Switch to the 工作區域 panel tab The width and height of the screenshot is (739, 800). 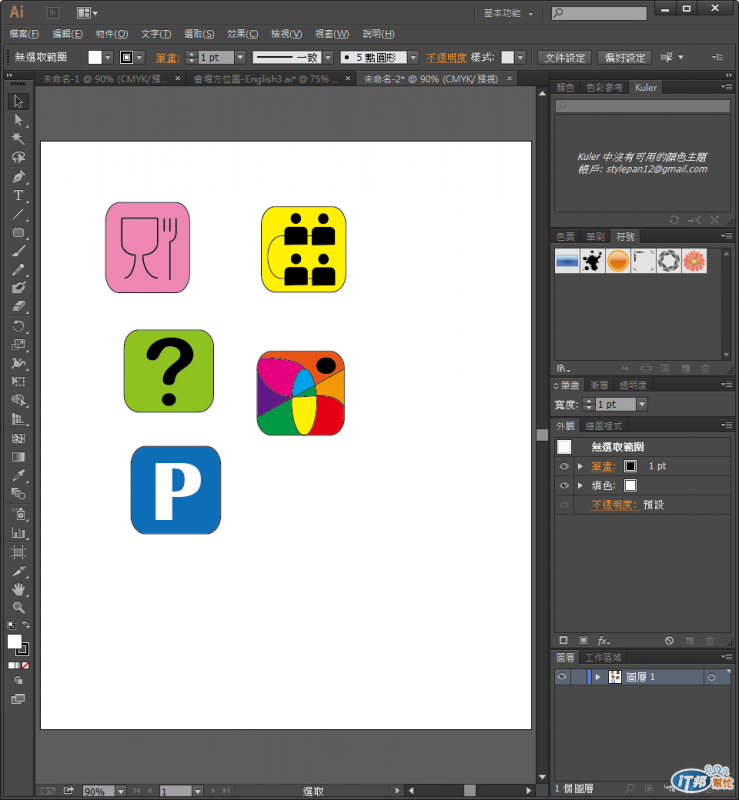(x=603, y=658)
